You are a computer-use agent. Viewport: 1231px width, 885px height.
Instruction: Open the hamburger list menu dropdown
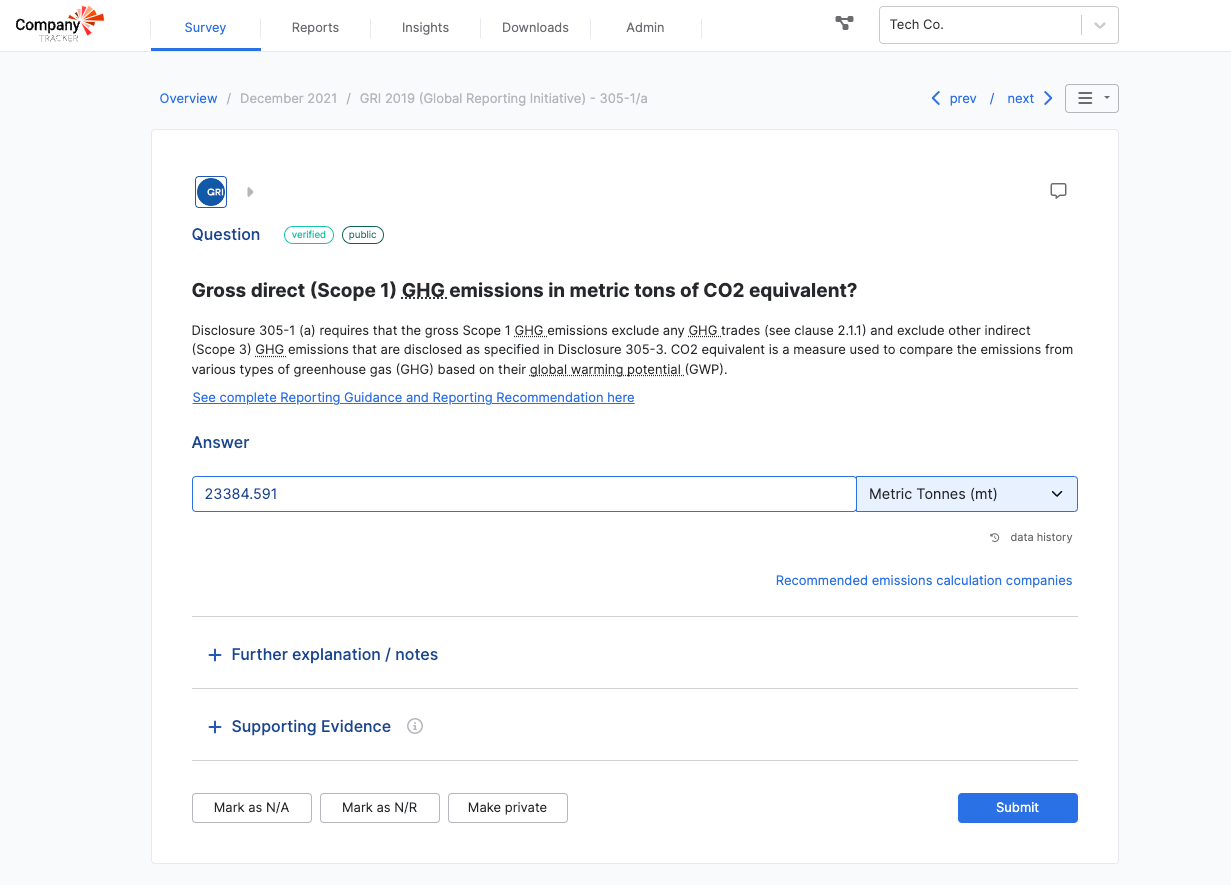point(1091,98)
